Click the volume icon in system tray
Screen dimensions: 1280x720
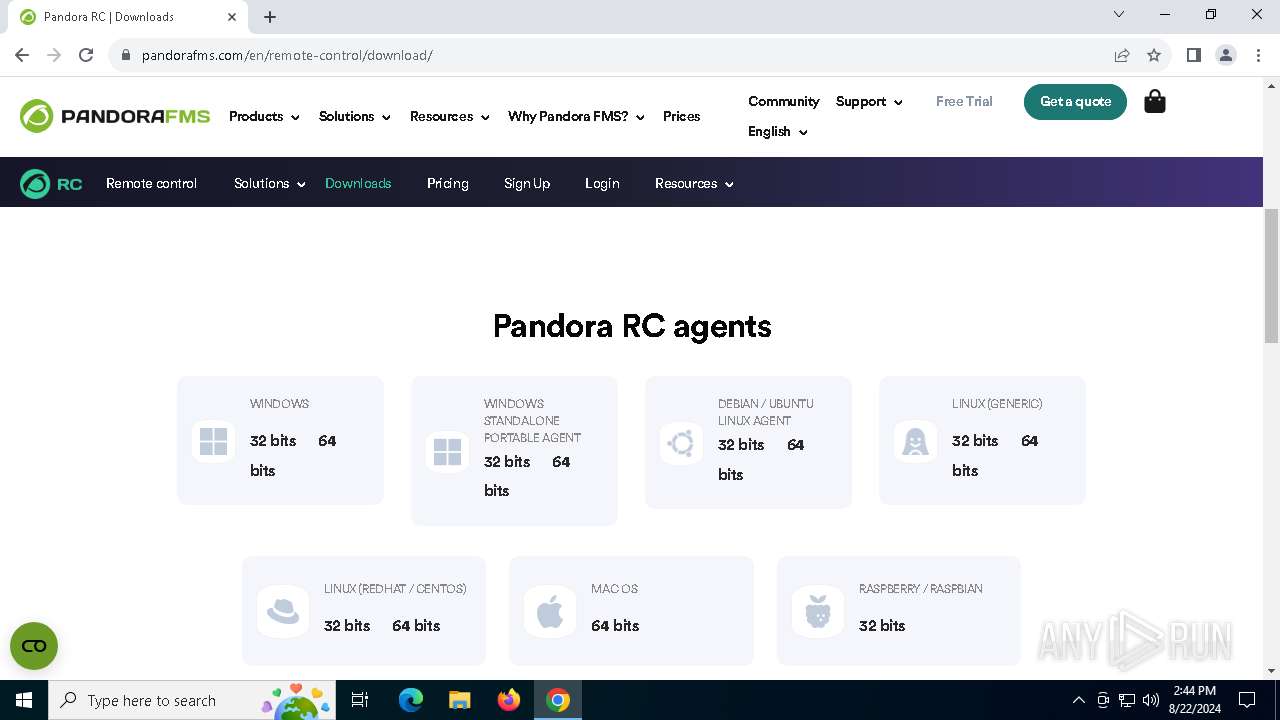click(1151, 700)
